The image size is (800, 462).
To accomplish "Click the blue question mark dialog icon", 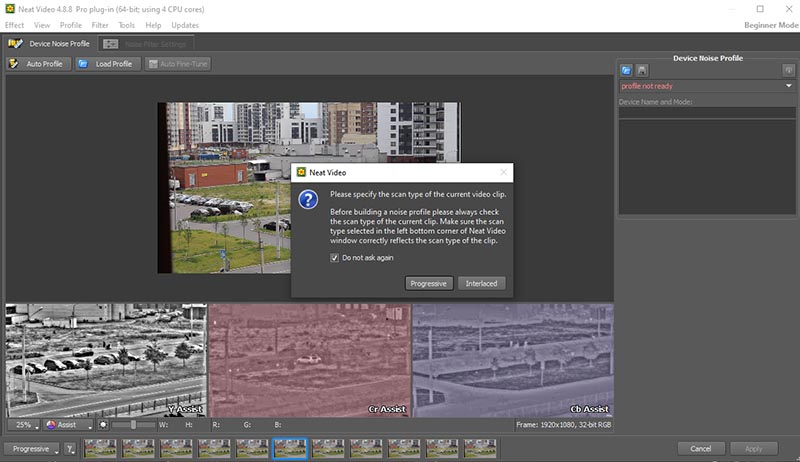I will (x=308, y=199).
